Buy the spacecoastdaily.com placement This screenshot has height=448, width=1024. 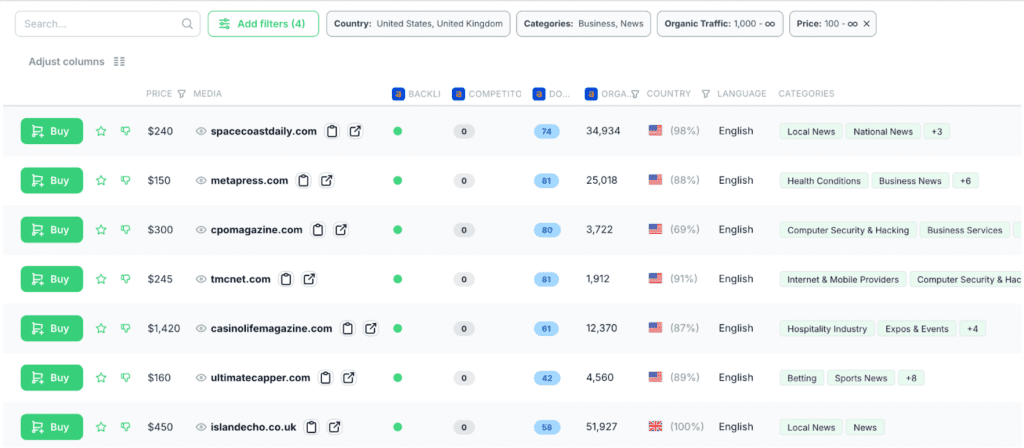click(x=52, y=131)
